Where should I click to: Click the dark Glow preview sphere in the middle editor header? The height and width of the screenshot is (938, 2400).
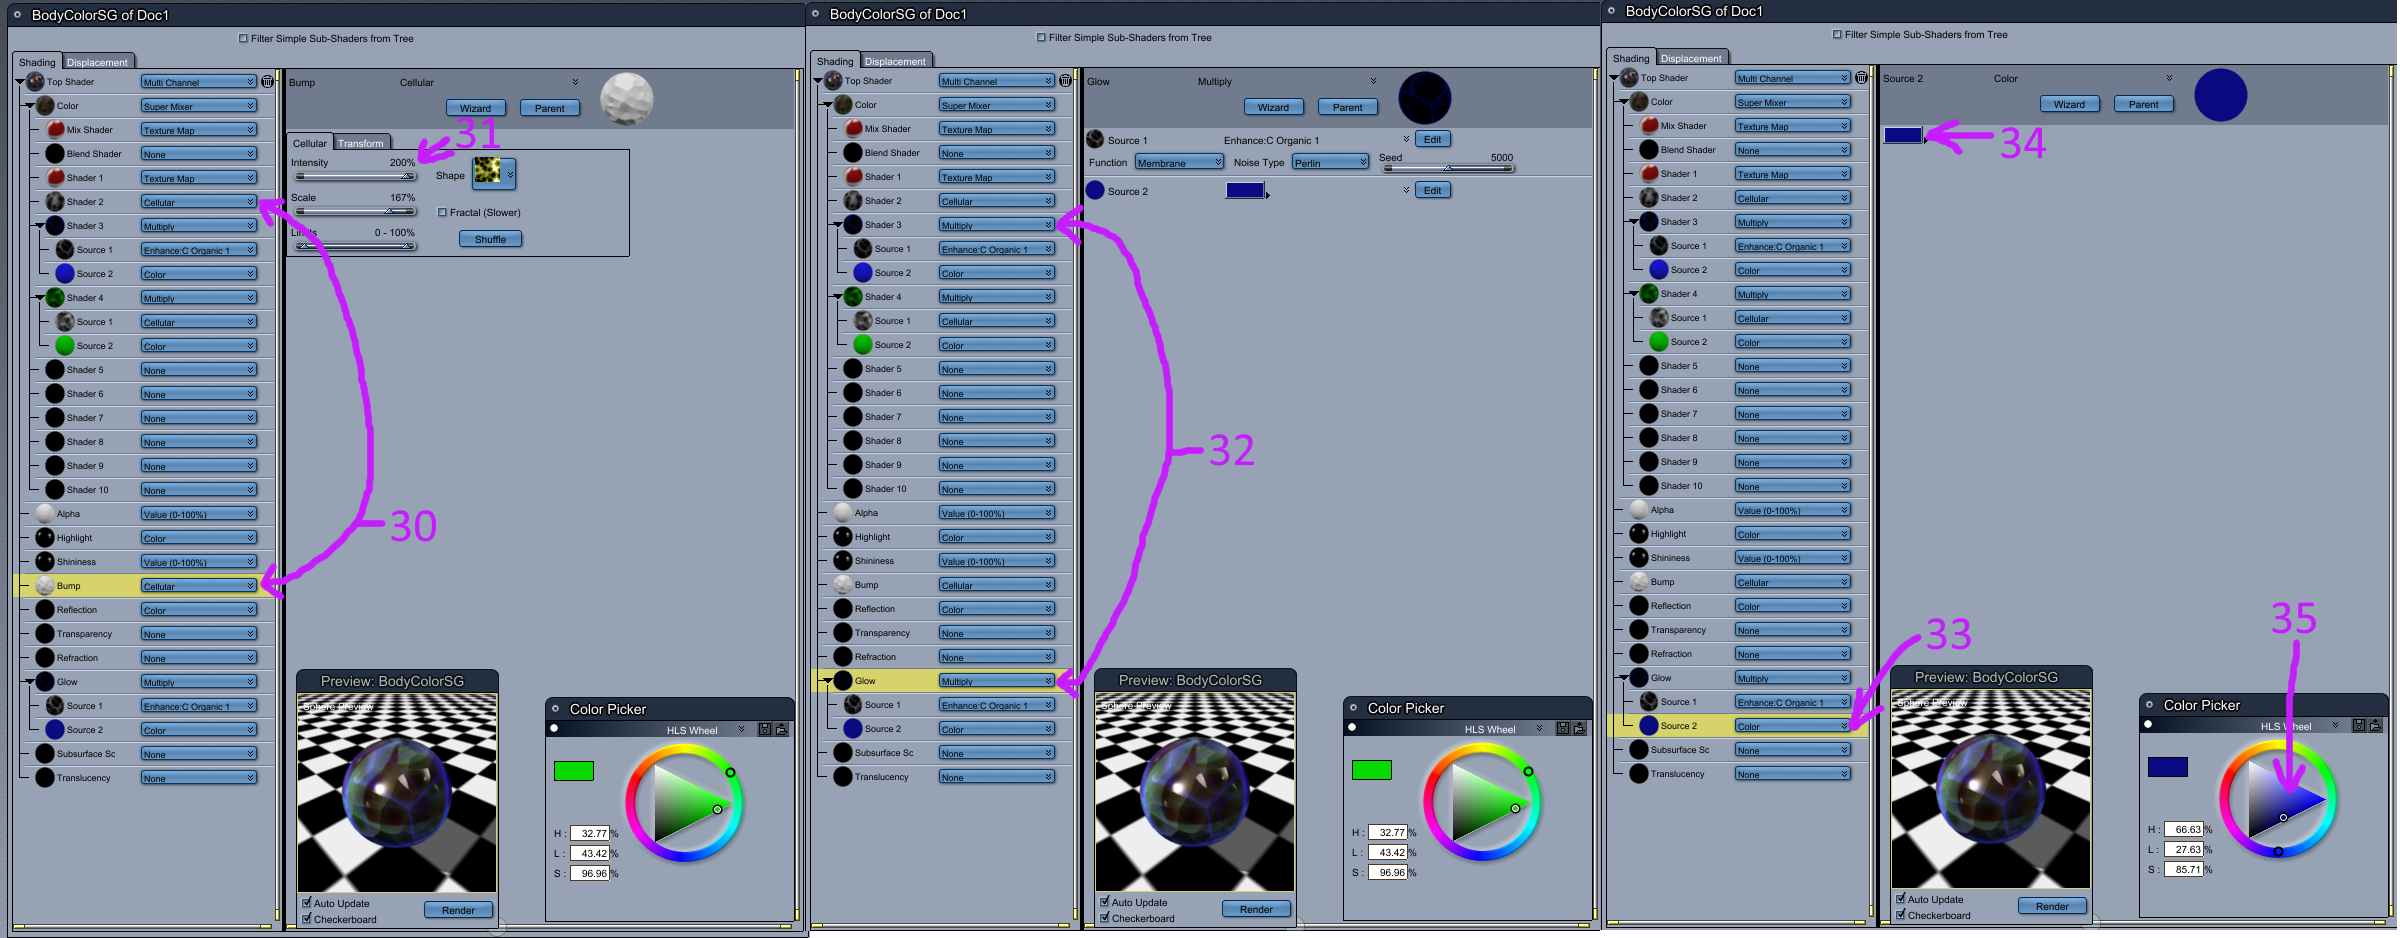point(1425,98)
